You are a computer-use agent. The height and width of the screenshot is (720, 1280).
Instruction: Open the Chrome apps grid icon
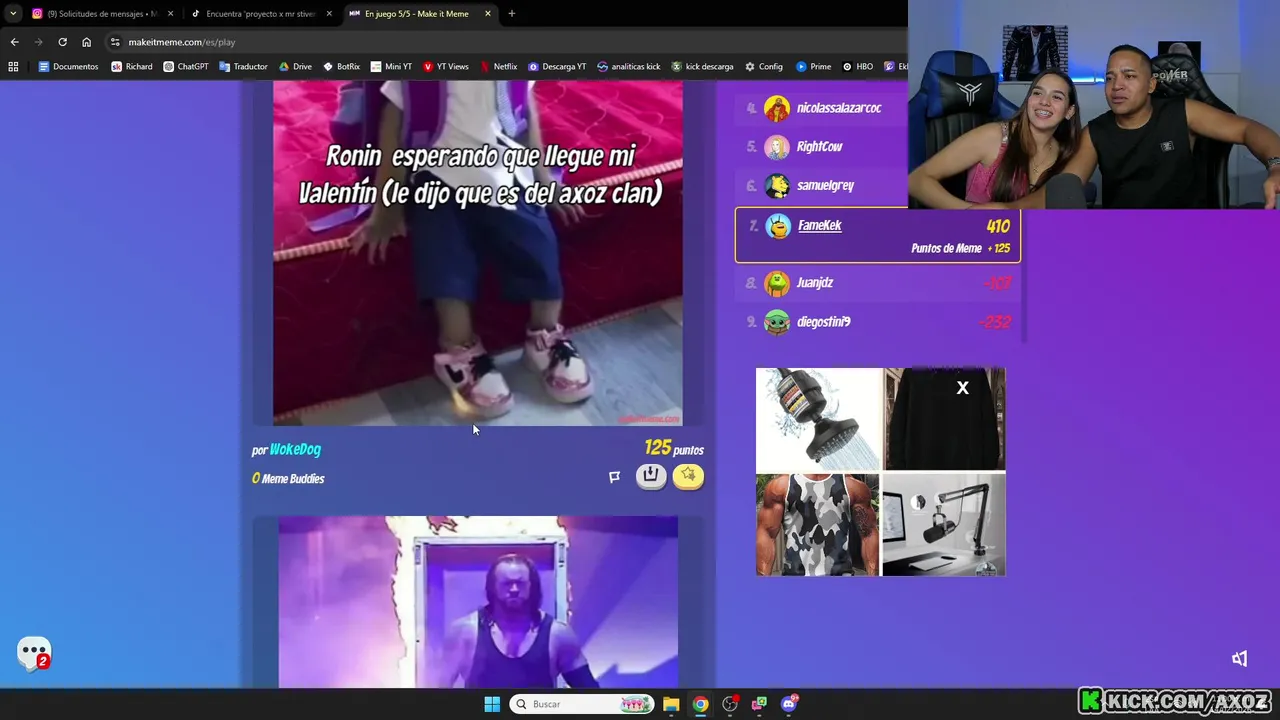13,67
